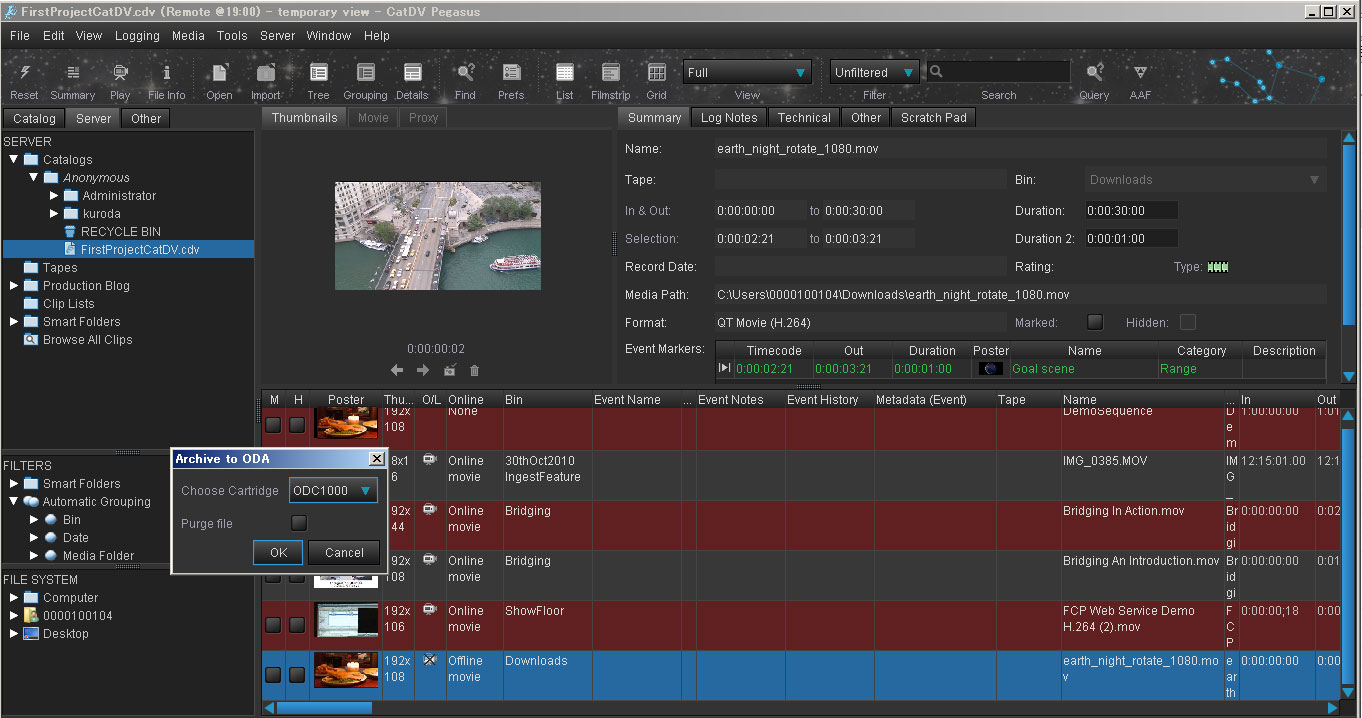
Task: Go to next thumbnail arrow
Action: (x=423, y=370)
